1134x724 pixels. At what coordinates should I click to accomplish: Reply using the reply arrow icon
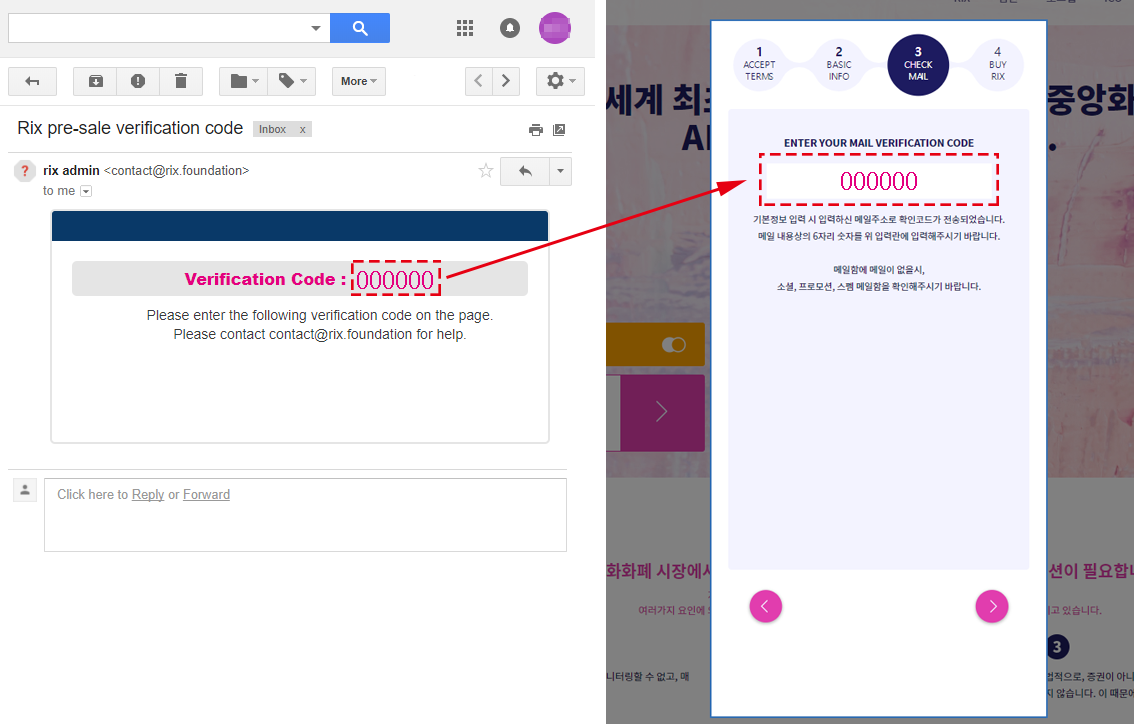coord(524,171)
